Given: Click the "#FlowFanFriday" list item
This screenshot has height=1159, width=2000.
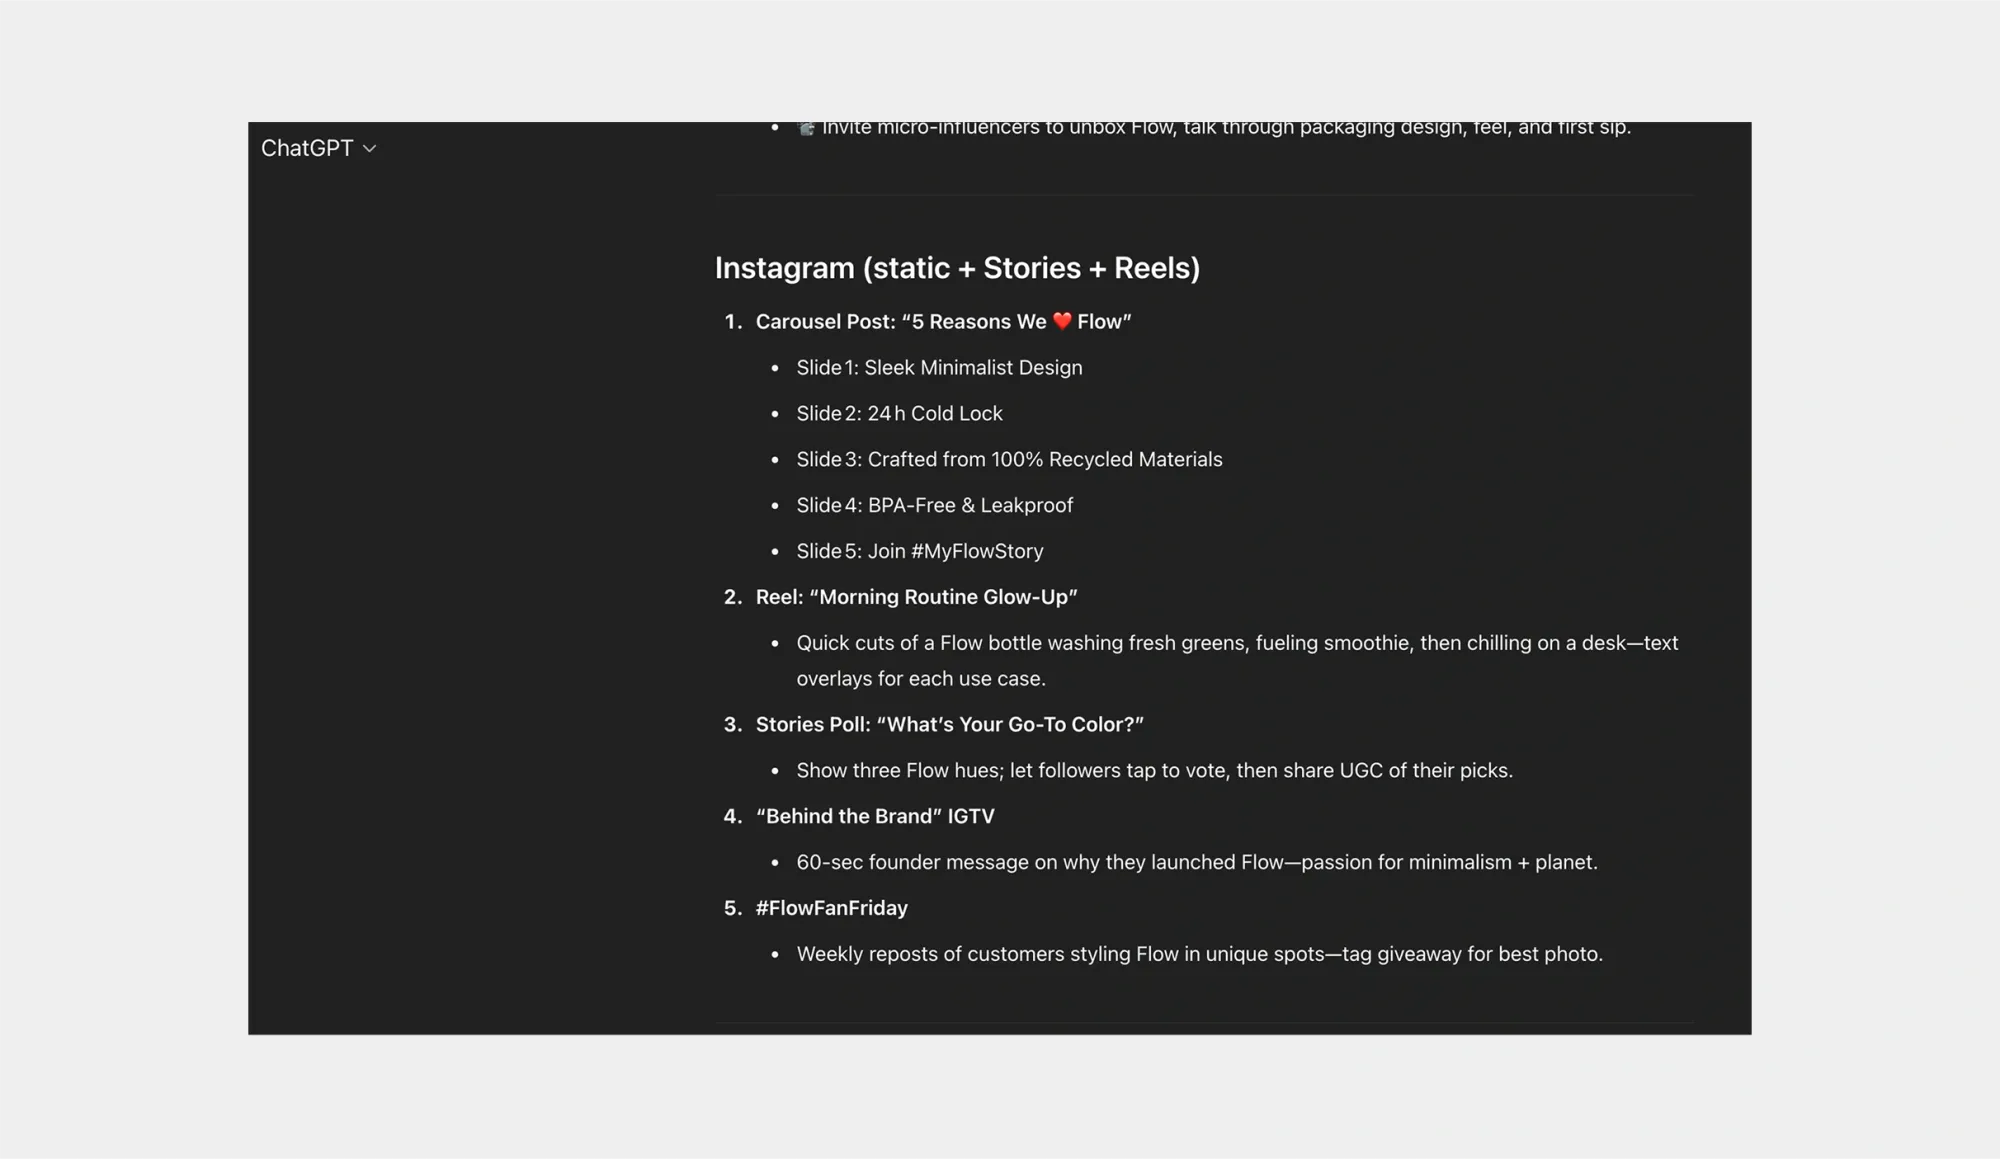Looking at the screenshot, I should pyautogui.click(x=831, y=909).
